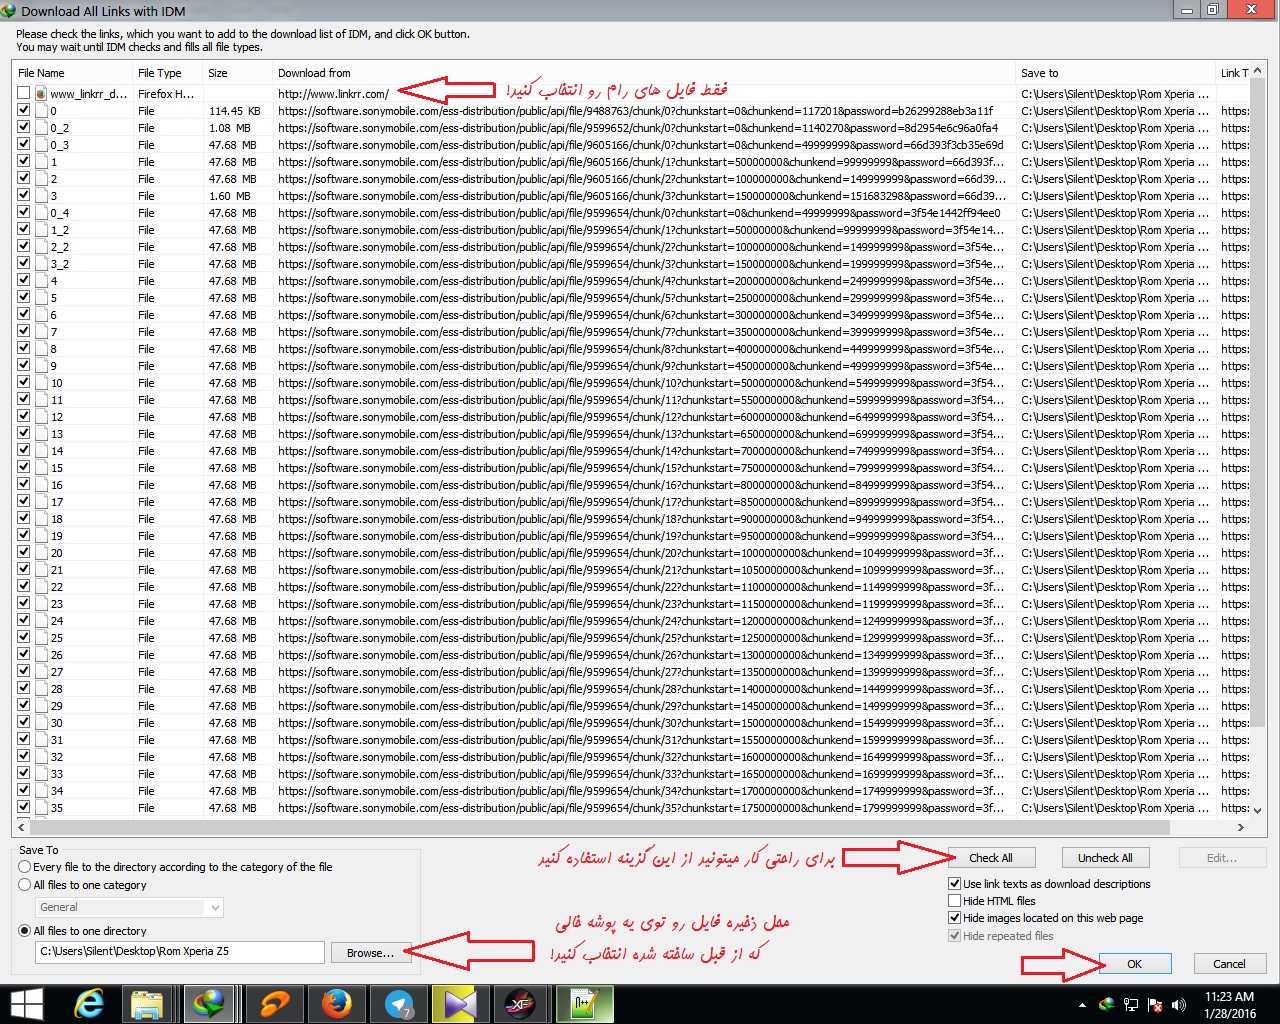Screen dimensions: 1280x1024
Task: Click the list scroll-right arrow
Action: point(1241,828)
